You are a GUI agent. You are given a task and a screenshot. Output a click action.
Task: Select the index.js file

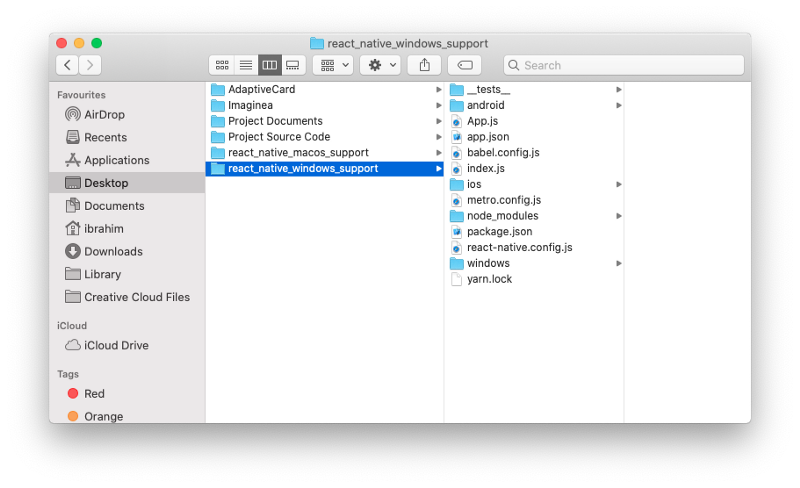(534, 168)
